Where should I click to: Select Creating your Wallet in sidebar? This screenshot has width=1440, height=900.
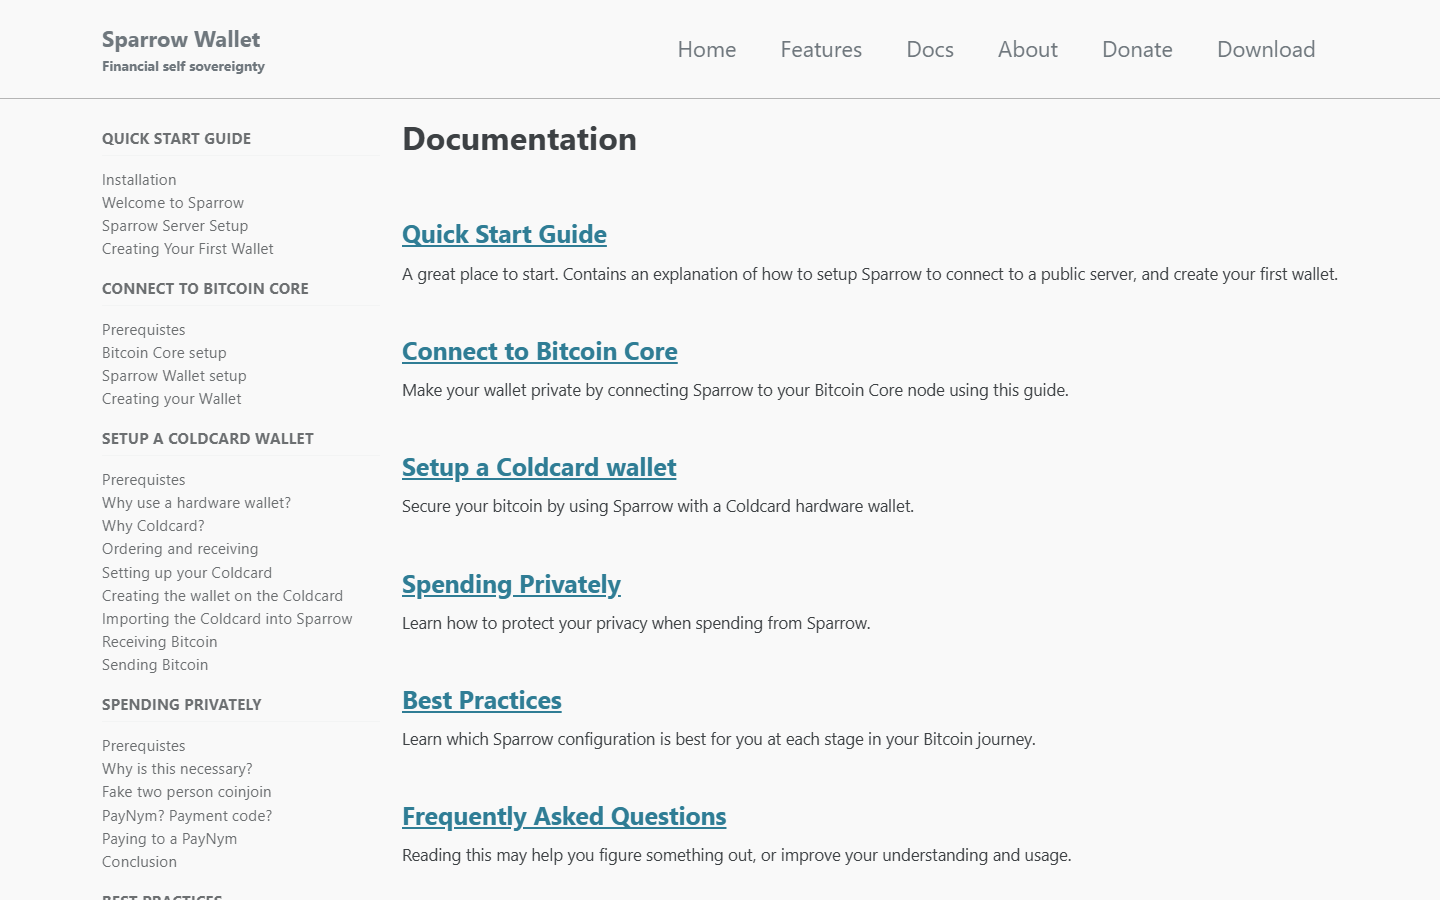coord(172,399)
